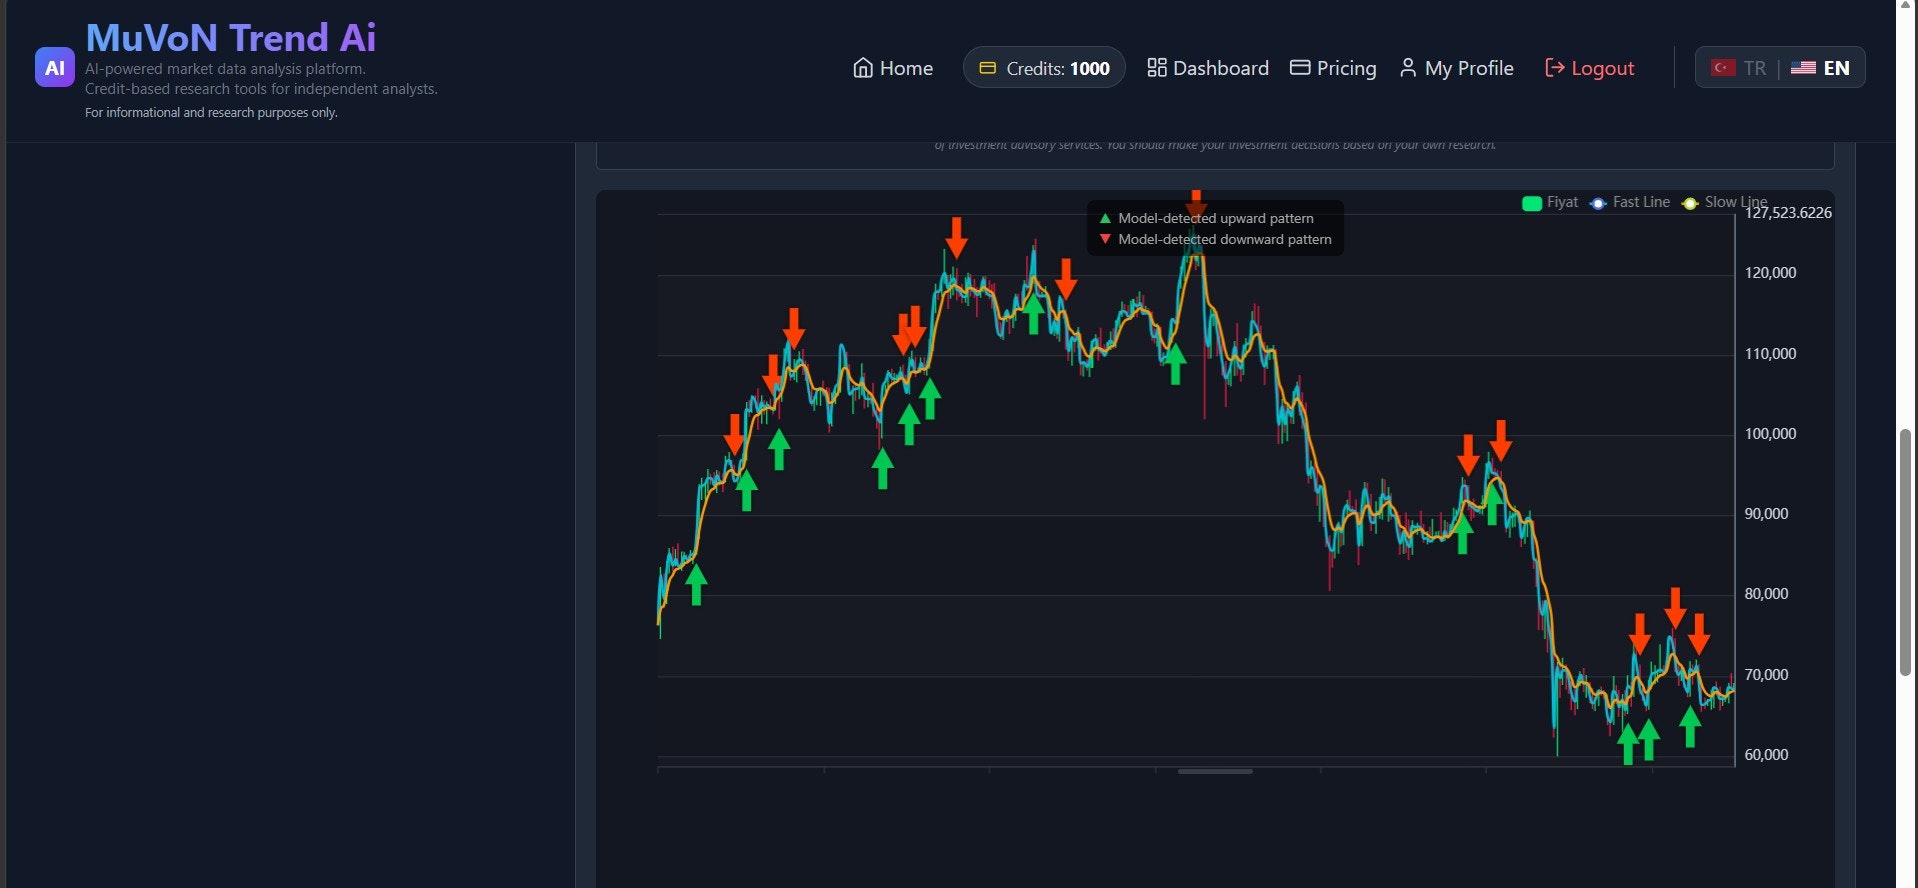
Task: Click the US flag icon
Action: pos(1803,68)
